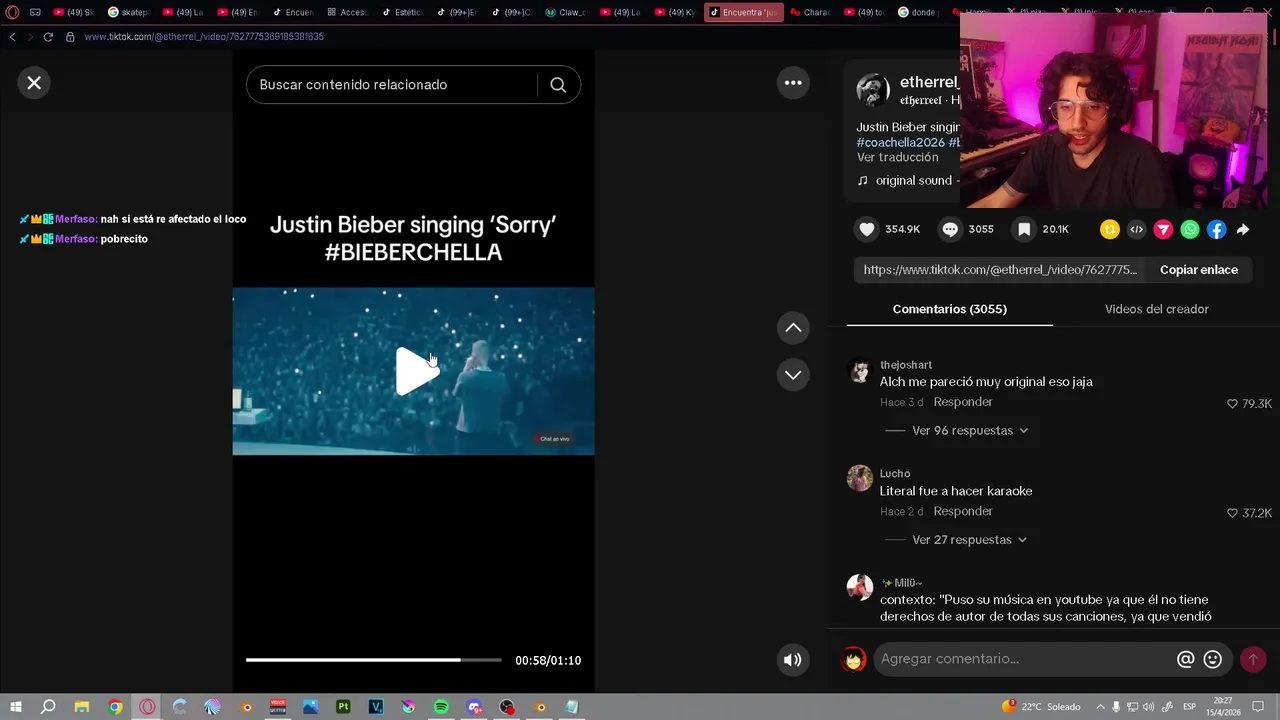
Task: Save video with bookmark icon
Action: pyautogui.click(x=1024, y=229)
